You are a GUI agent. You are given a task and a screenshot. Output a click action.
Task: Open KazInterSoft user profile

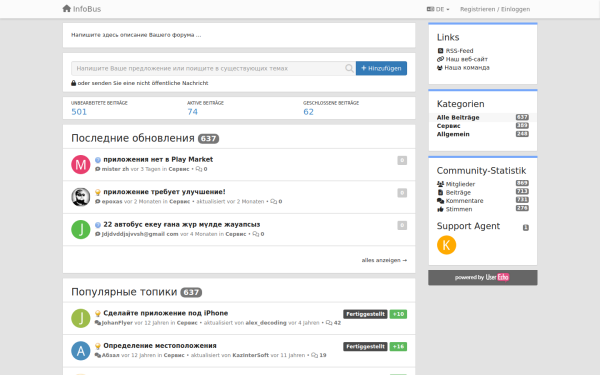tap(251, 355)
